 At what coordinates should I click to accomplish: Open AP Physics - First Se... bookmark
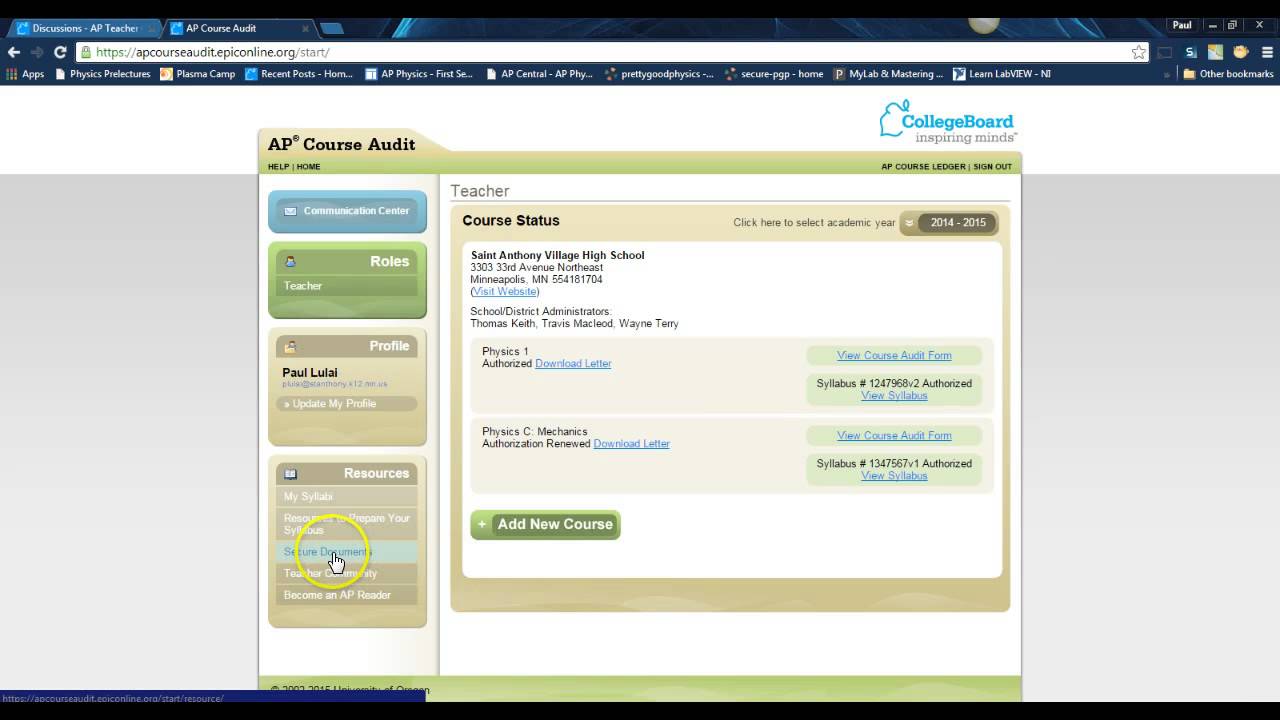[x=419, y=74]
